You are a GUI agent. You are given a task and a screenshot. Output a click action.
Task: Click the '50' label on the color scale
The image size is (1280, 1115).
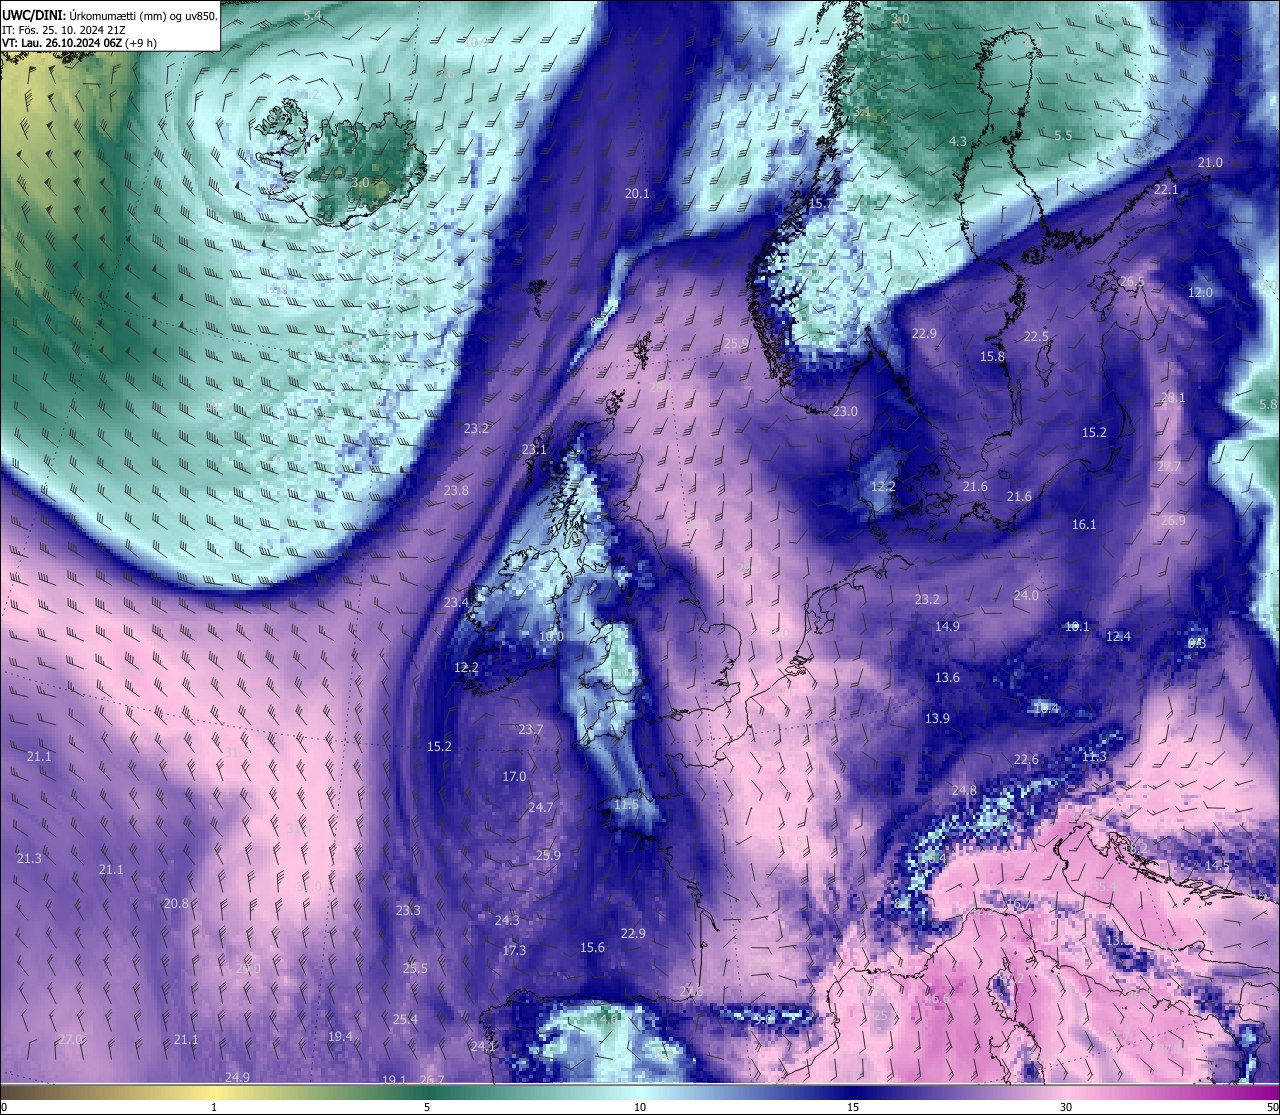pyautogui.click(x=1271, y=1107)
